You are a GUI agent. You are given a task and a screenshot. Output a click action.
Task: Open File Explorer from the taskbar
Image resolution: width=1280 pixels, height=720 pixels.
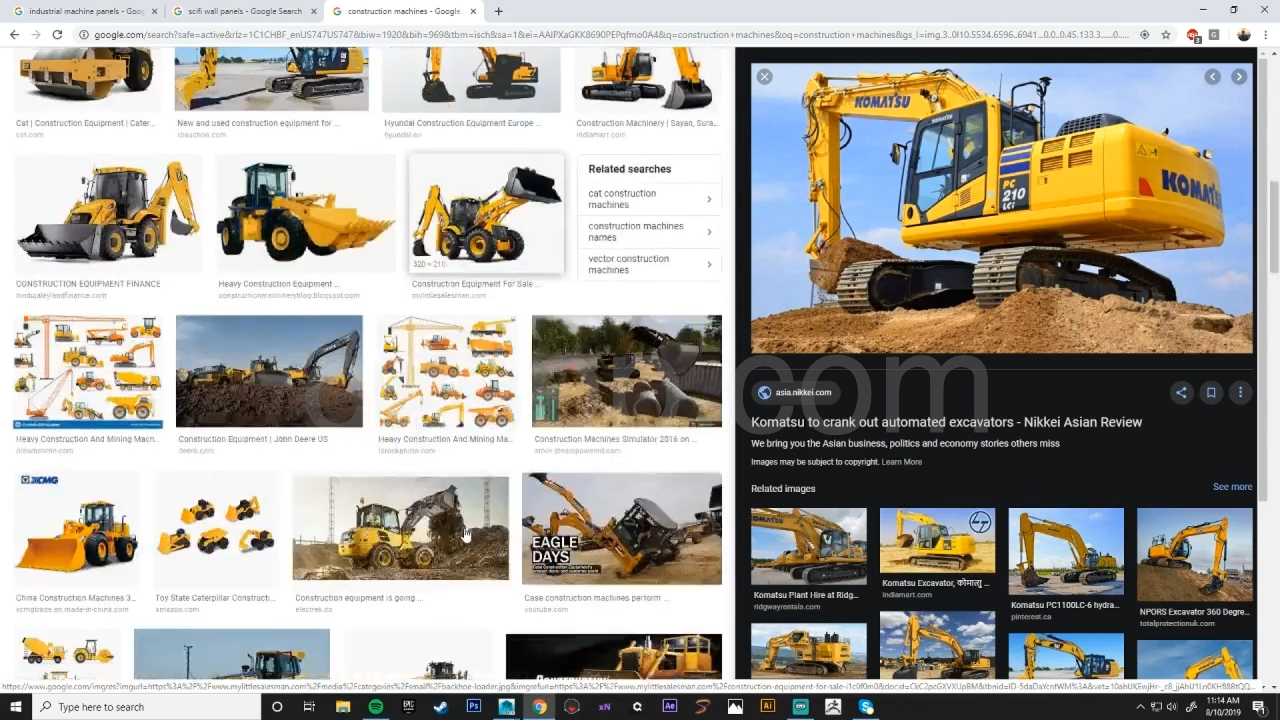343,707
